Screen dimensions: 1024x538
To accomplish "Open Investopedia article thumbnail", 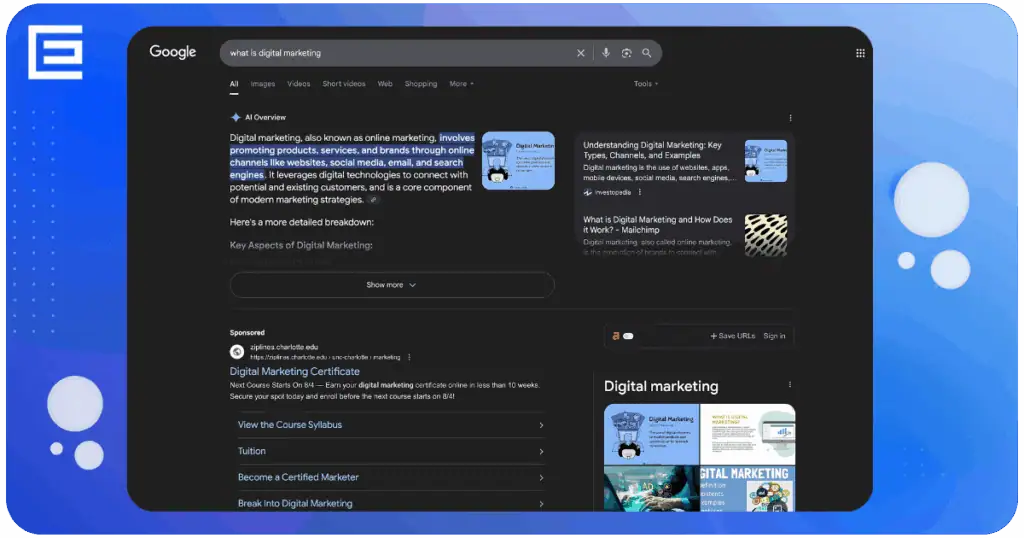I will pos(765,161).
